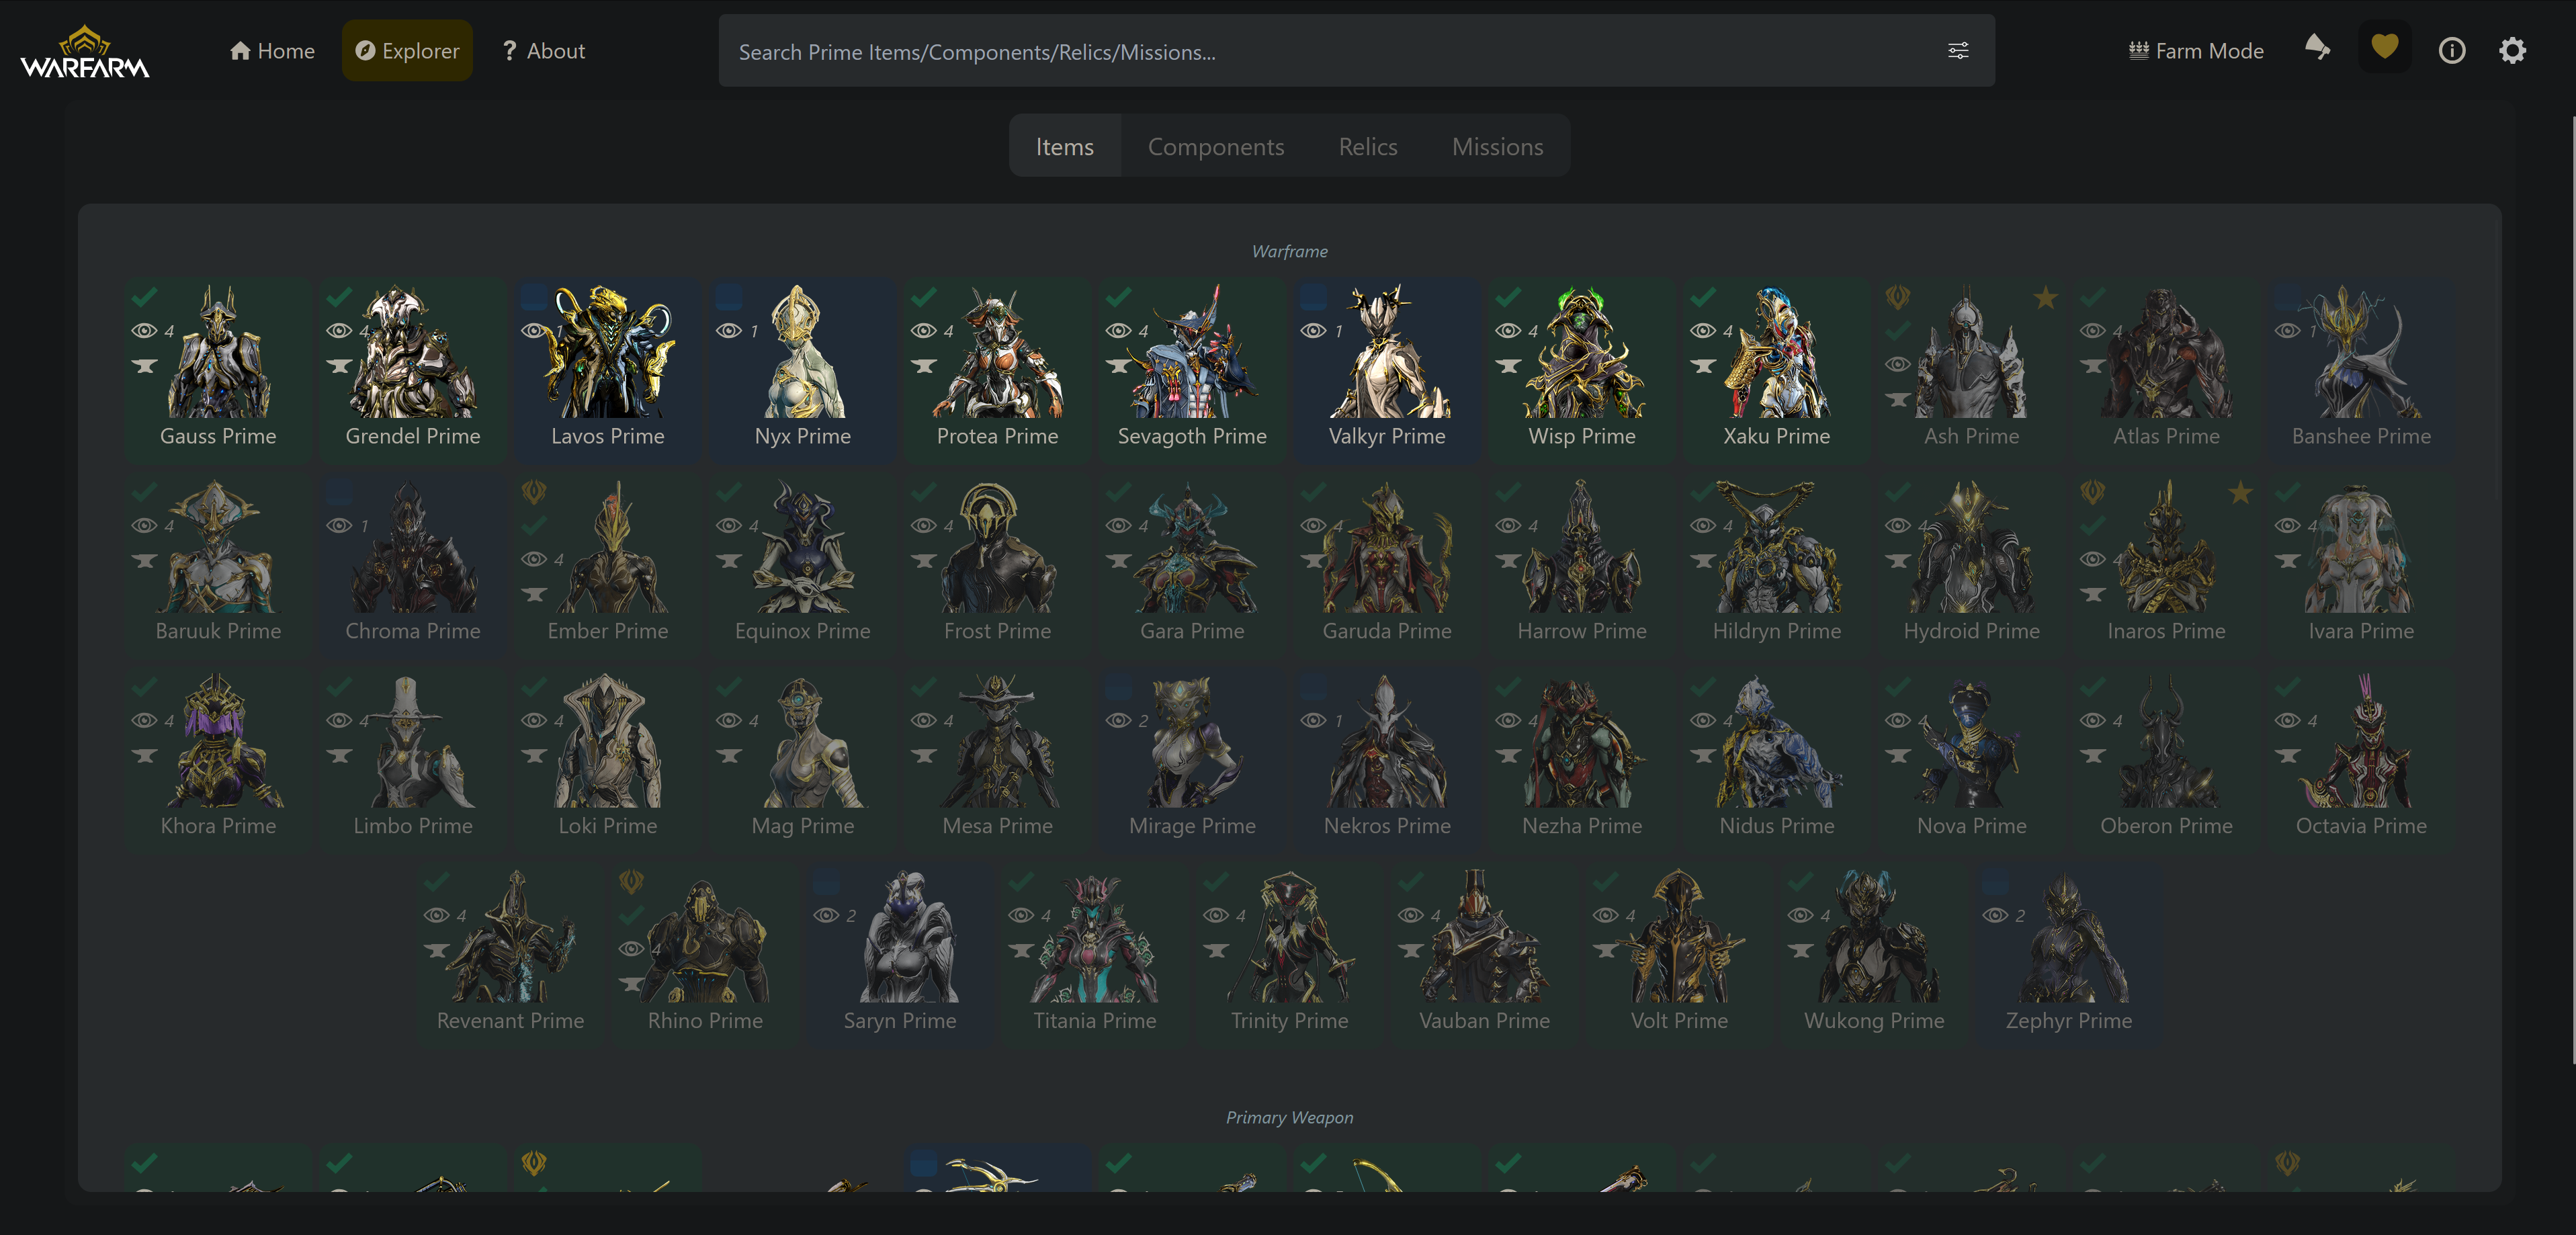Toggle the eye icon on Zephyr Prime

1996,916
